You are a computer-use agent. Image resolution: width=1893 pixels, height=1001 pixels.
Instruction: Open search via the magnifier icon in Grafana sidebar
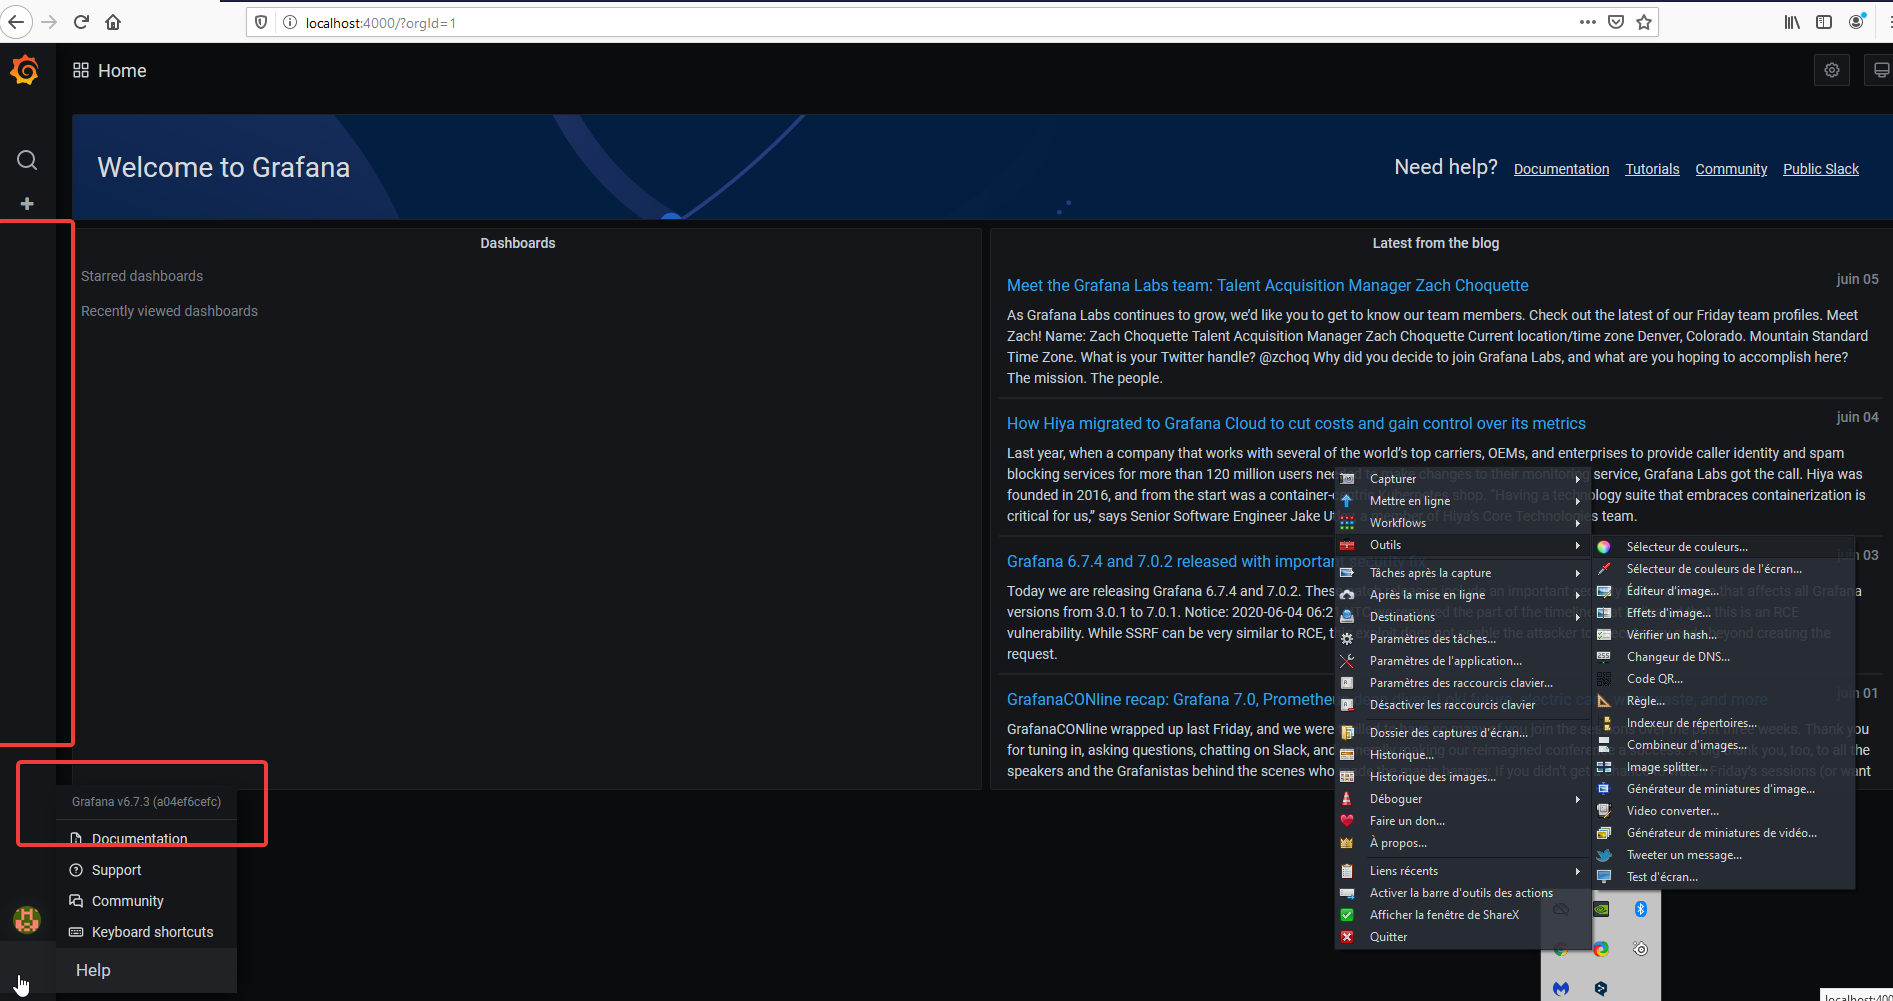coord(26,160)
